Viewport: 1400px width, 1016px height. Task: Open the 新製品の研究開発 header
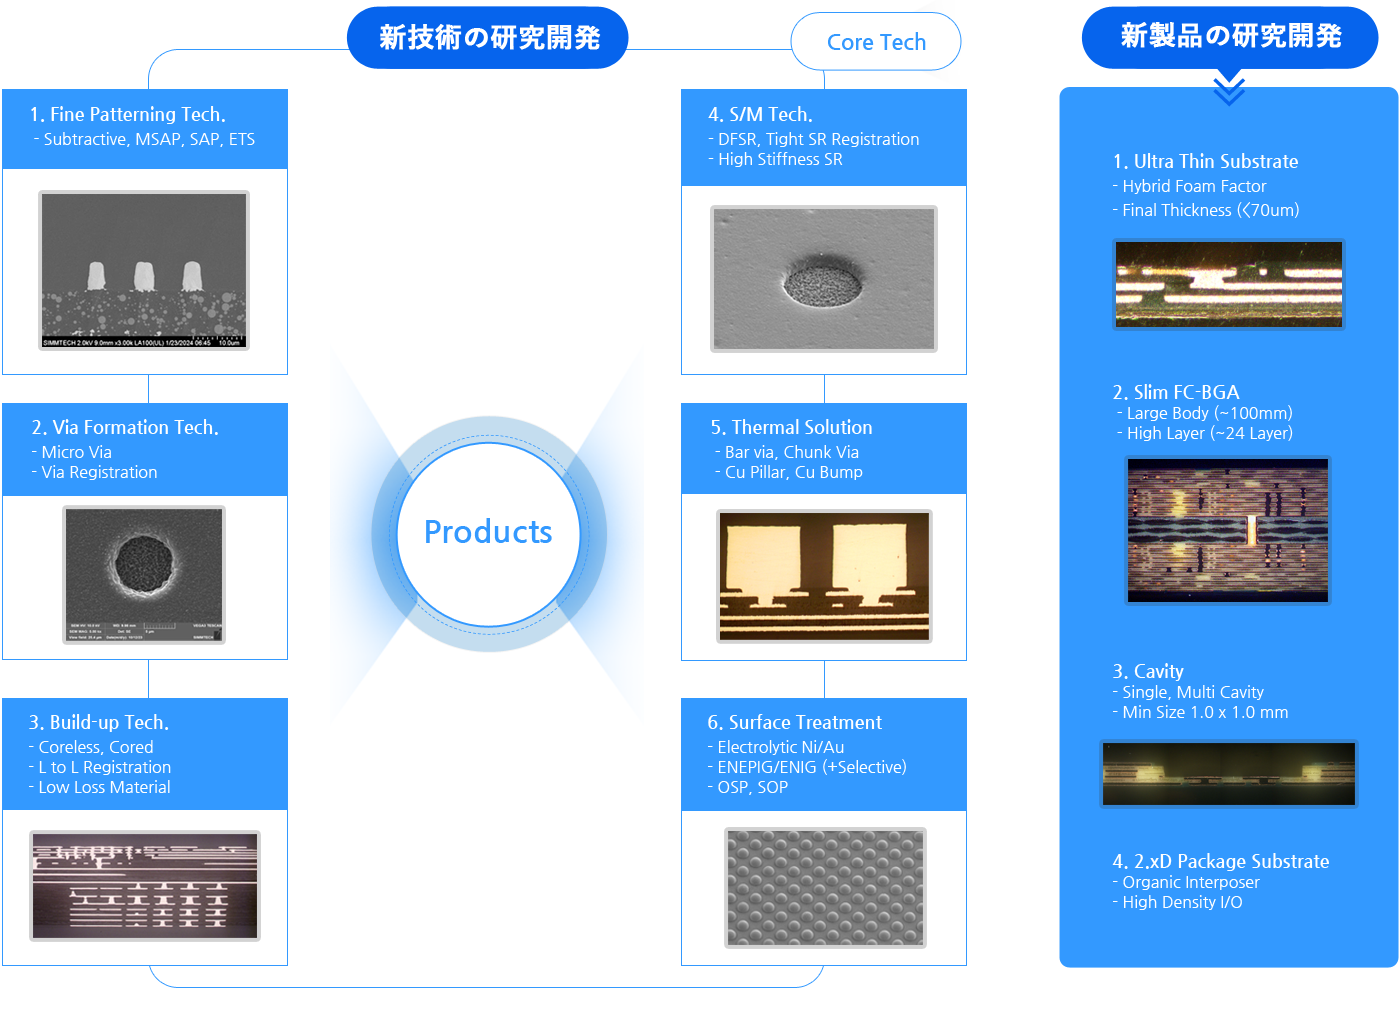(1229, 36)
